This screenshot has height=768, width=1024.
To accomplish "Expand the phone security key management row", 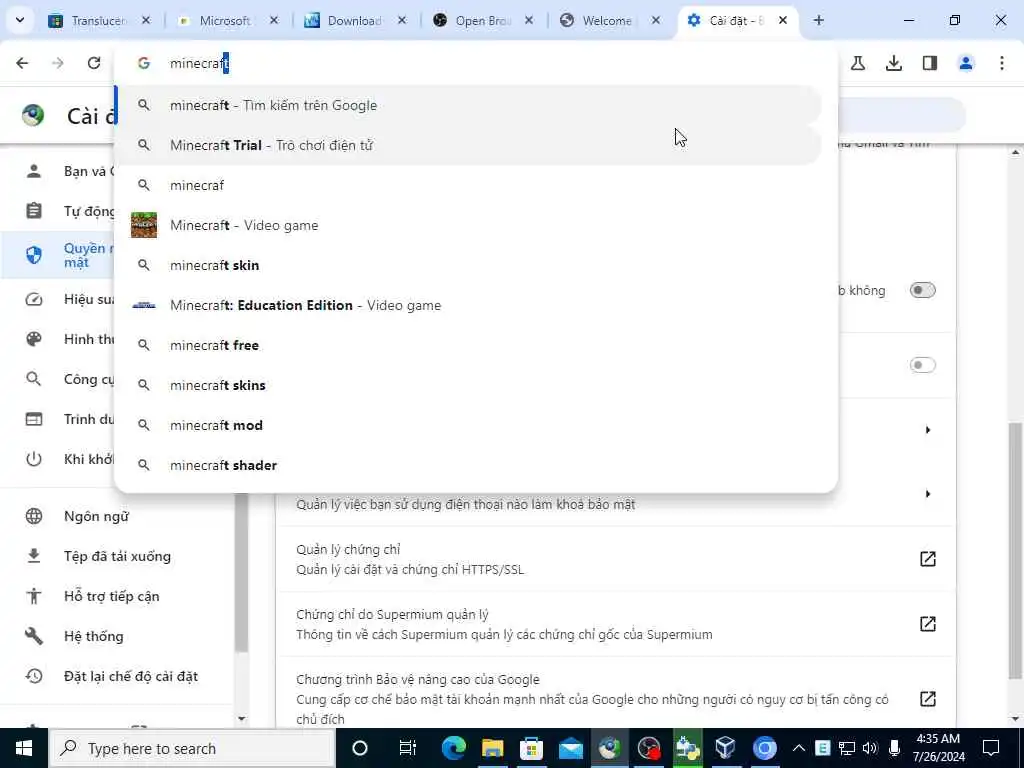I will click(x=927, y=494).
